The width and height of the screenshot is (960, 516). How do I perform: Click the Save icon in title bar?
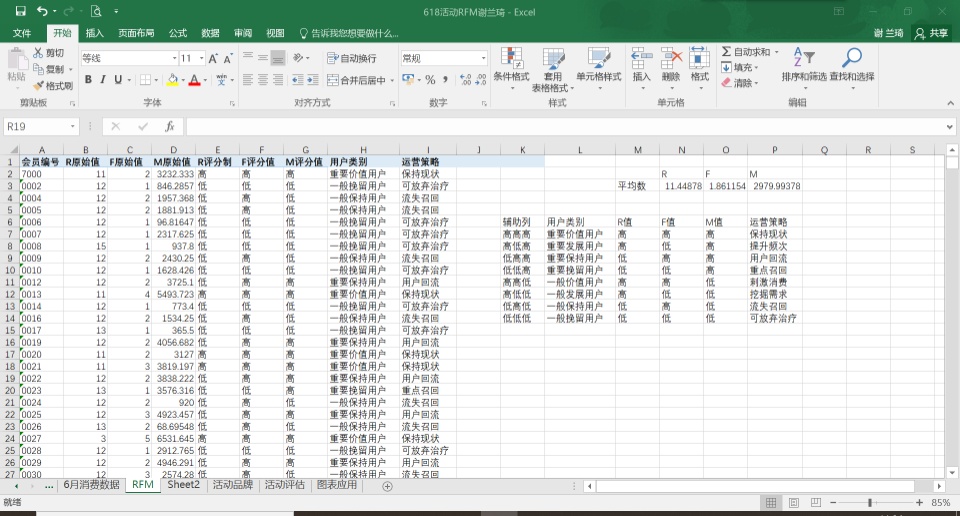pos(21,11)
